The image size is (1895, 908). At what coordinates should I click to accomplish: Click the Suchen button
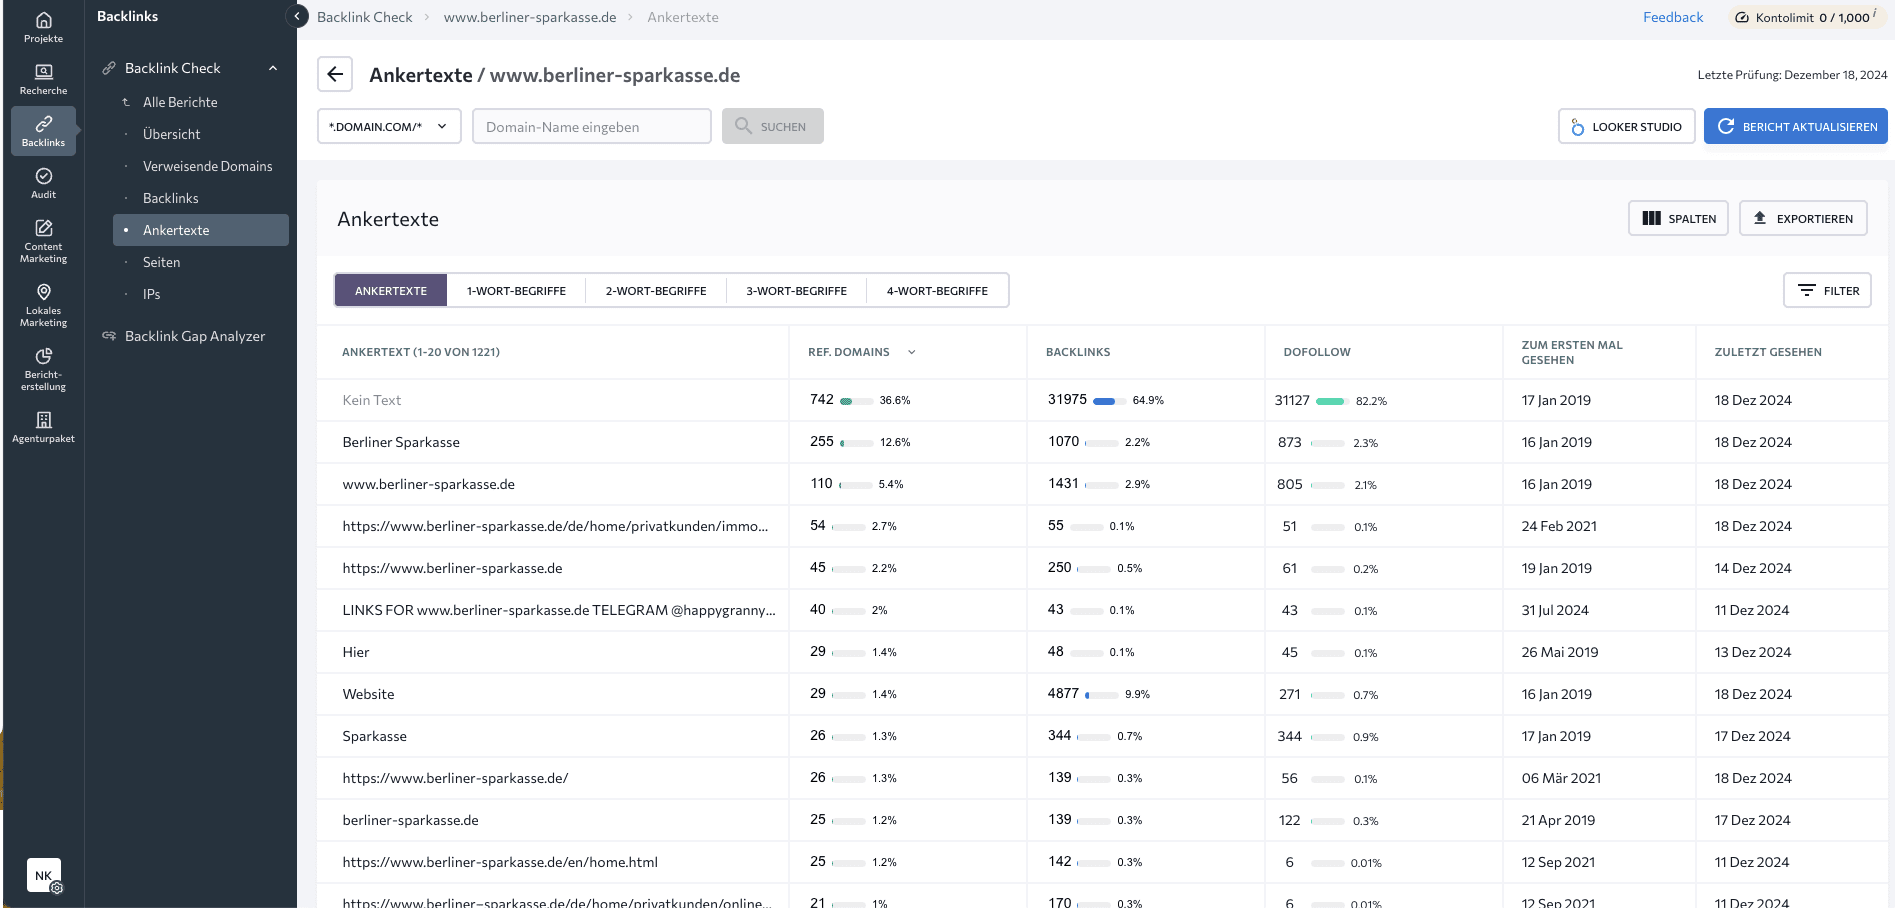click(x=772, y=126)
